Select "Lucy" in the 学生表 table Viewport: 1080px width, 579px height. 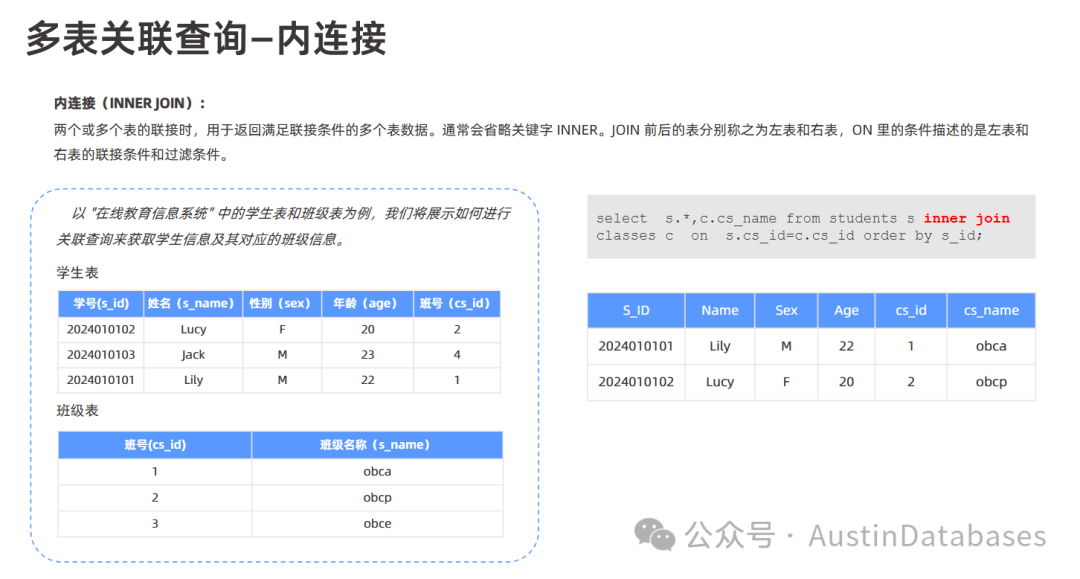193,329
